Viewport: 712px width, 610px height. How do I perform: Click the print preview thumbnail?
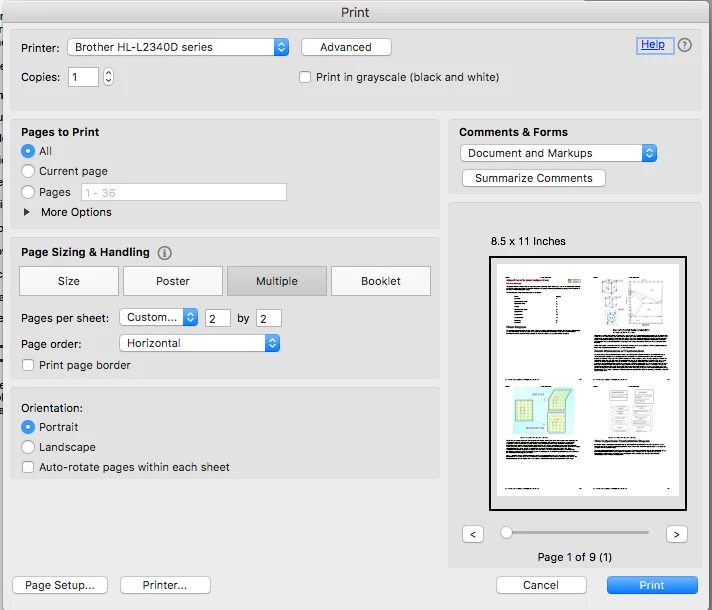coord(588,383)
